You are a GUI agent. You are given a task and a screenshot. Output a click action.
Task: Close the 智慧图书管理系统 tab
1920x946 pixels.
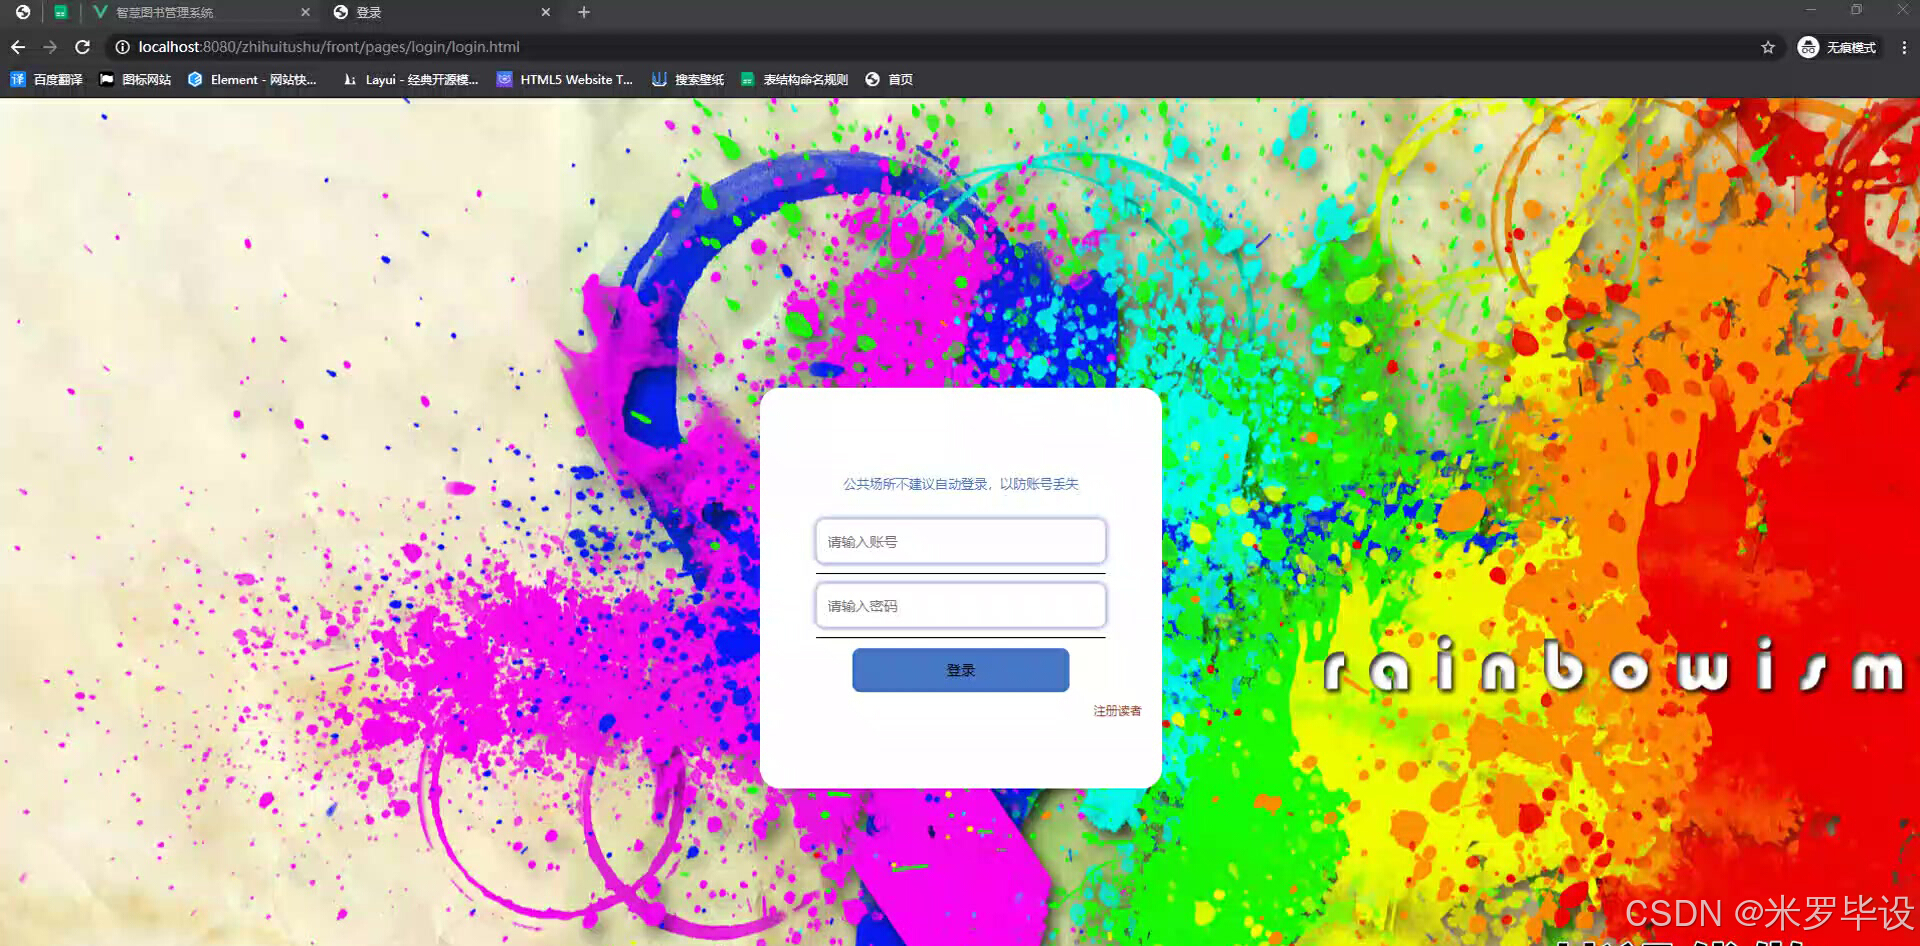(x=305, y=12)
